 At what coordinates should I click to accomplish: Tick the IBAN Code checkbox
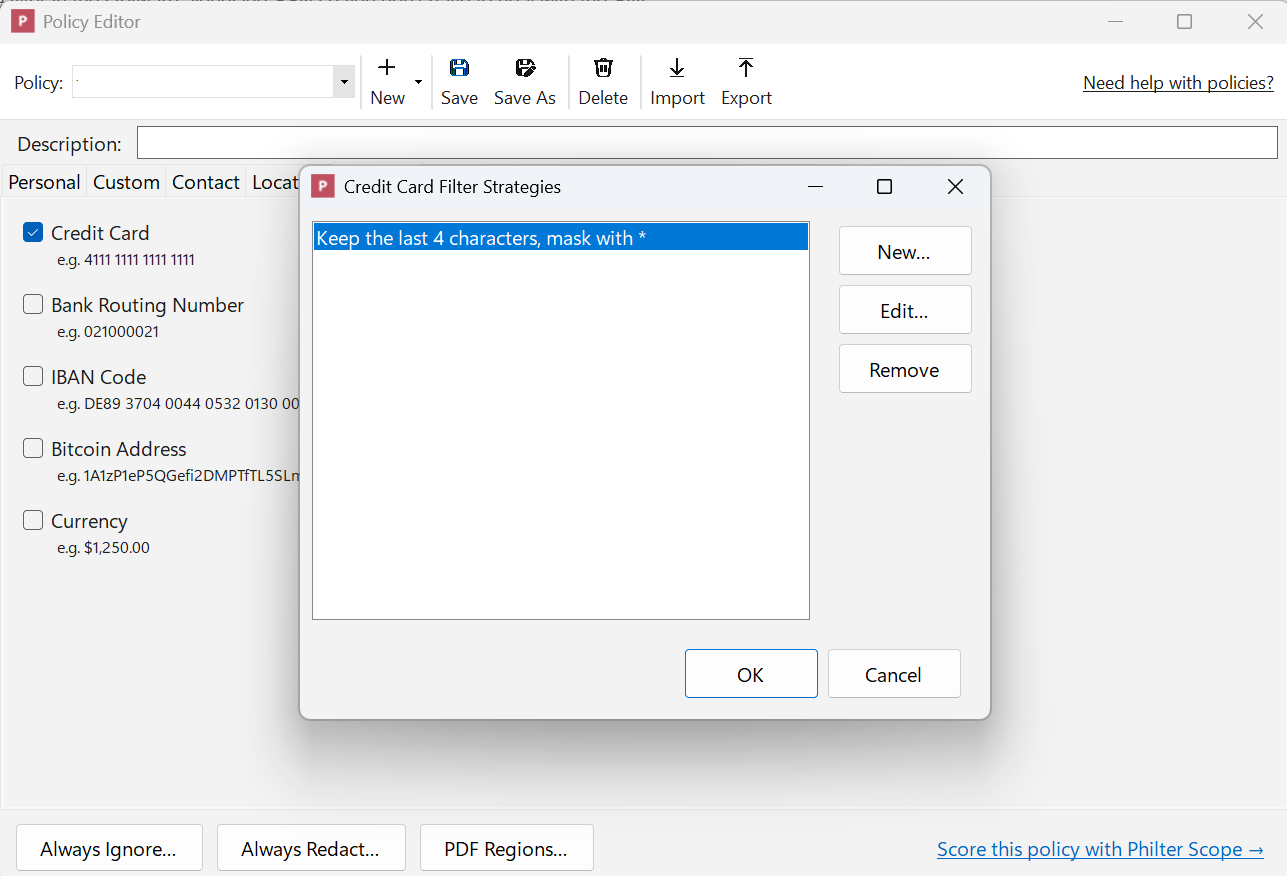click(33, 377)
